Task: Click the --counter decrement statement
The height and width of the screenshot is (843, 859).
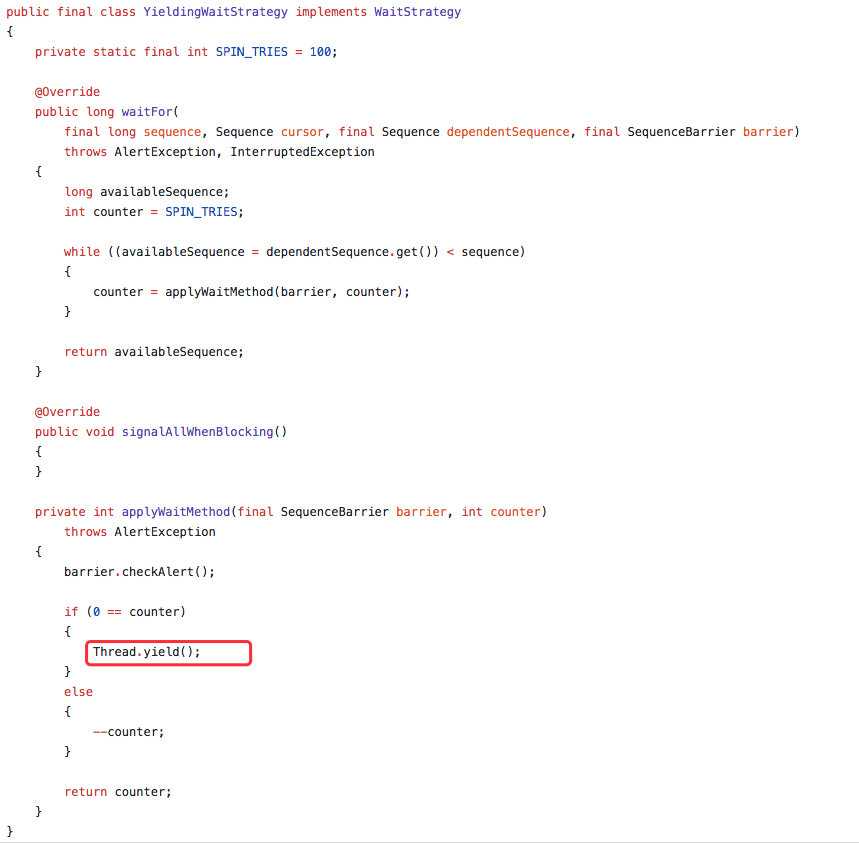Action: pos(129,732)
